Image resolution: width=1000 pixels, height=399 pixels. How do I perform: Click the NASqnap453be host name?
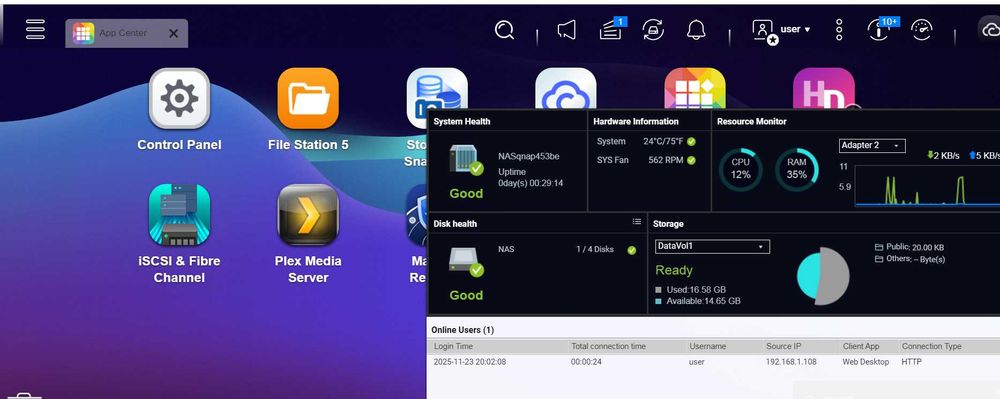(529, 157)
